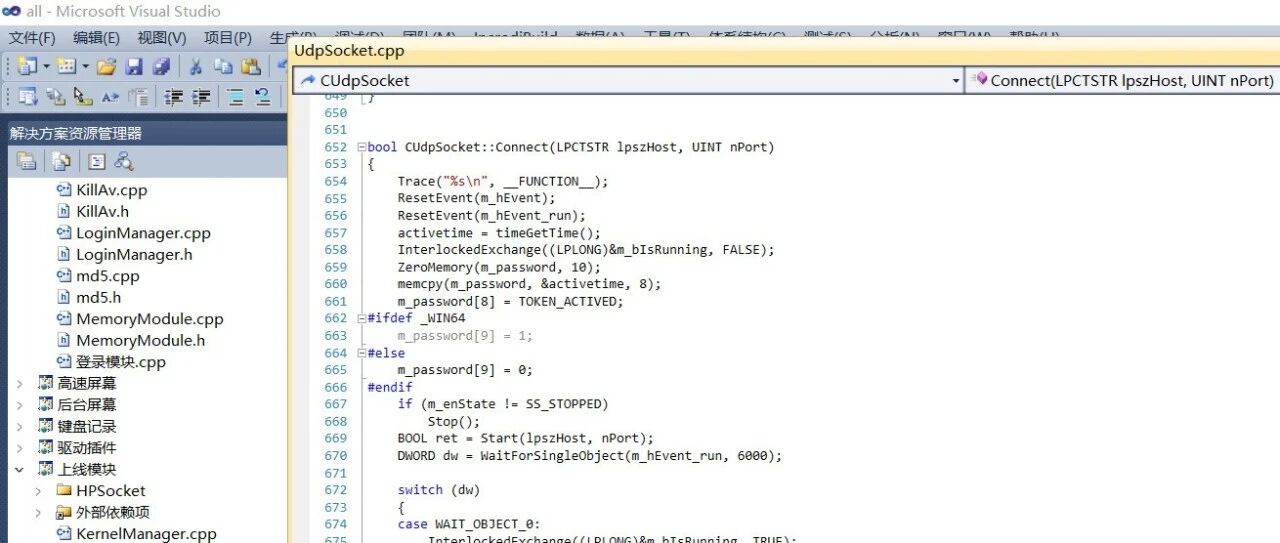Click the 'switch (dw)' statement
Screen dimensions: 1280x543
pos(439,490)
